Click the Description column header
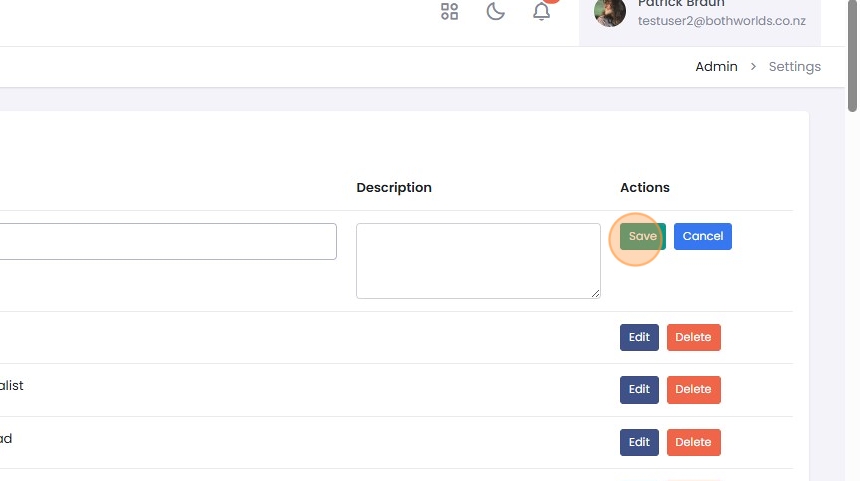The width and height of the screenshot is (860, 481). pos(394,188)
